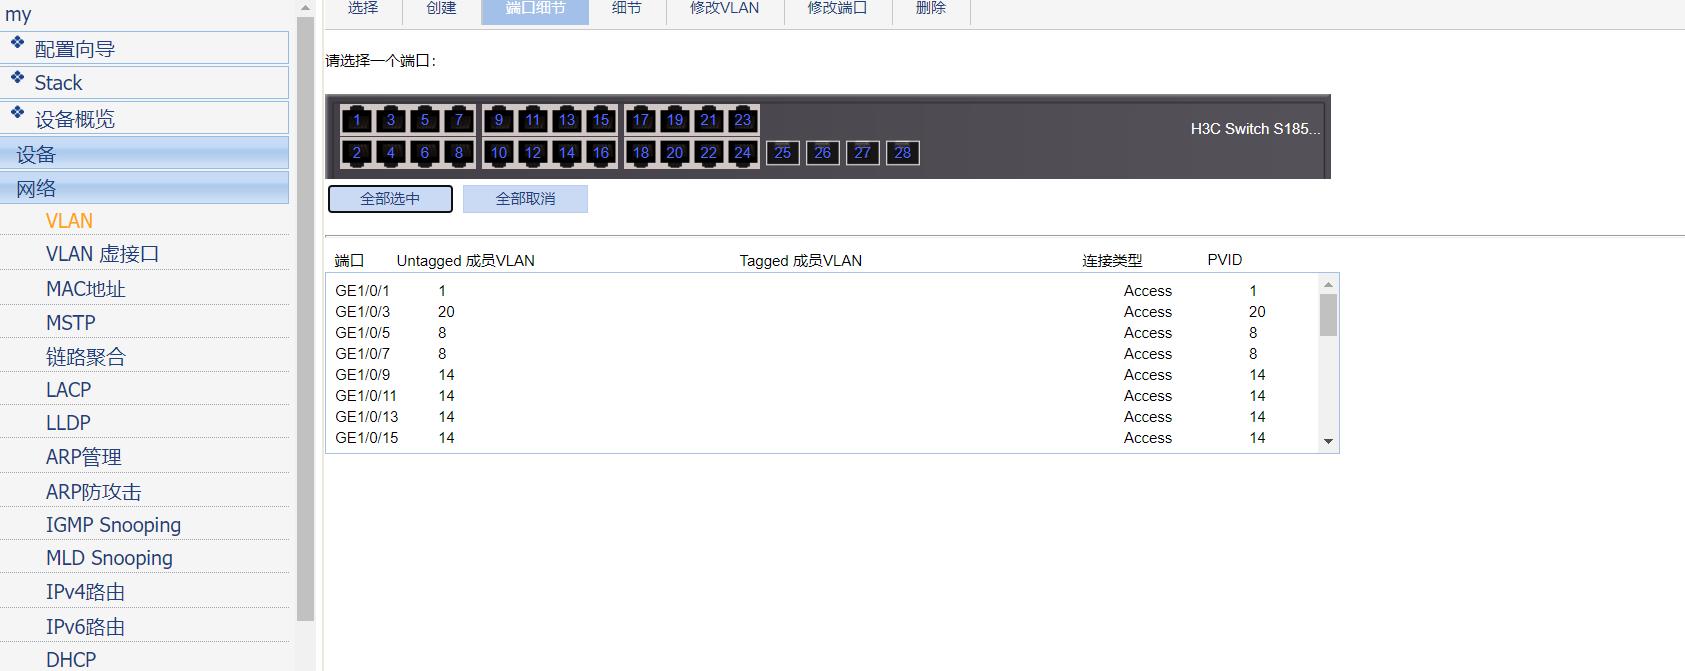Viewport: 1685px width, 671px height.
Task: Select port 15 on the switch panel
Action: tap(601, 120)
